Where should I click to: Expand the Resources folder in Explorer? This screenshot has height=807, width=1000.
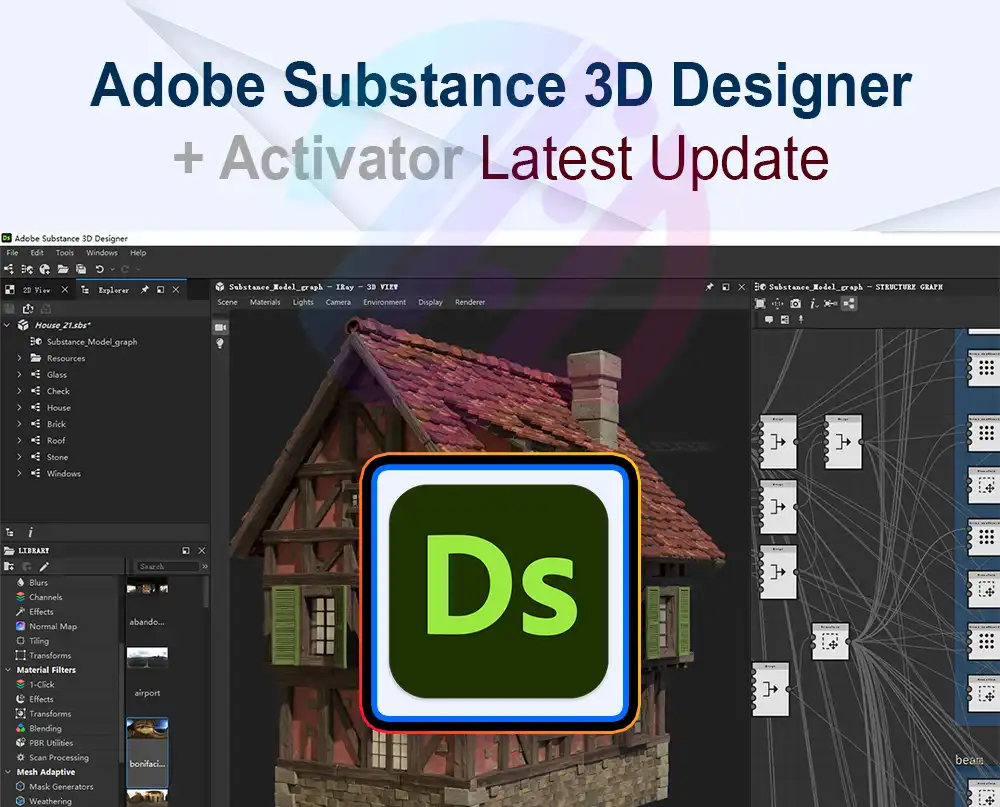pos(19,358)
